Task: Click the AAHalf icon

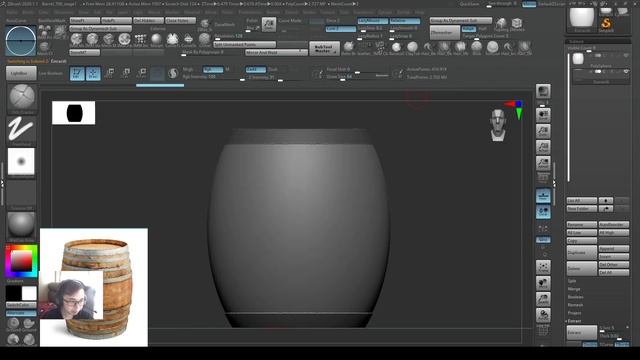Action: (x=543, y=163)
